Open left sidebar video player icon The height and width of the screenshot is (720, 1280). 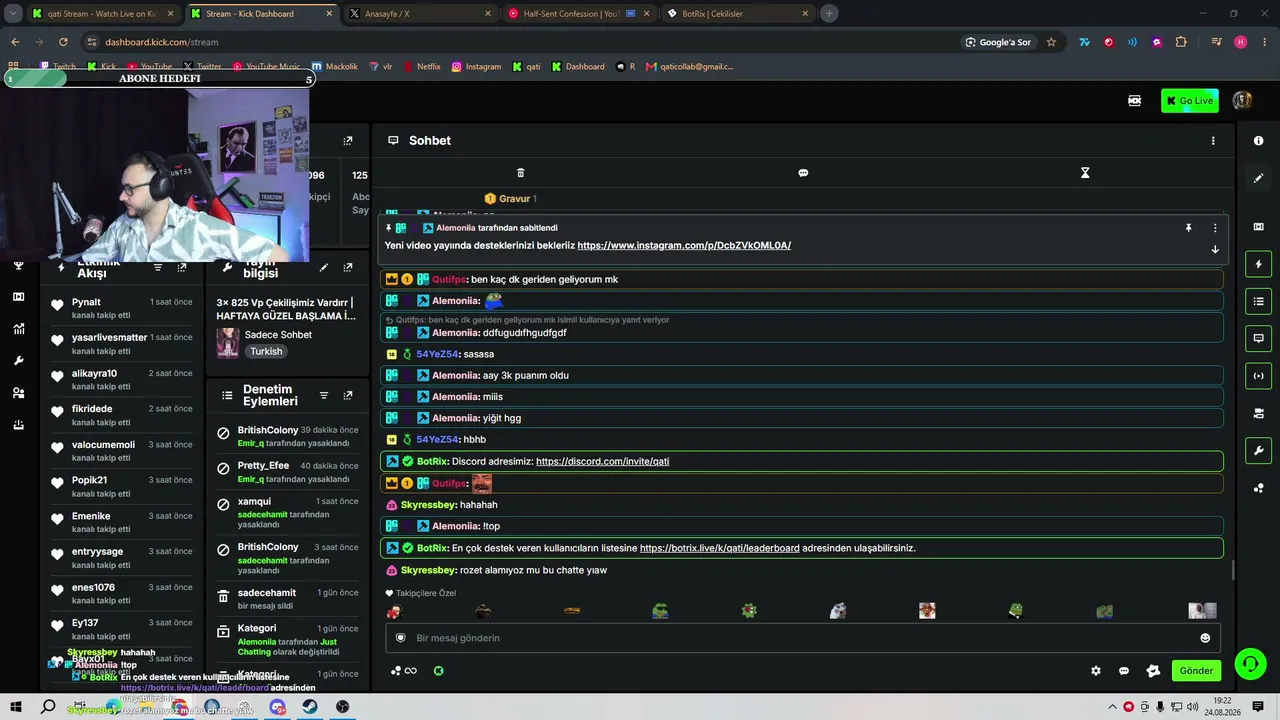coord(18,297)
